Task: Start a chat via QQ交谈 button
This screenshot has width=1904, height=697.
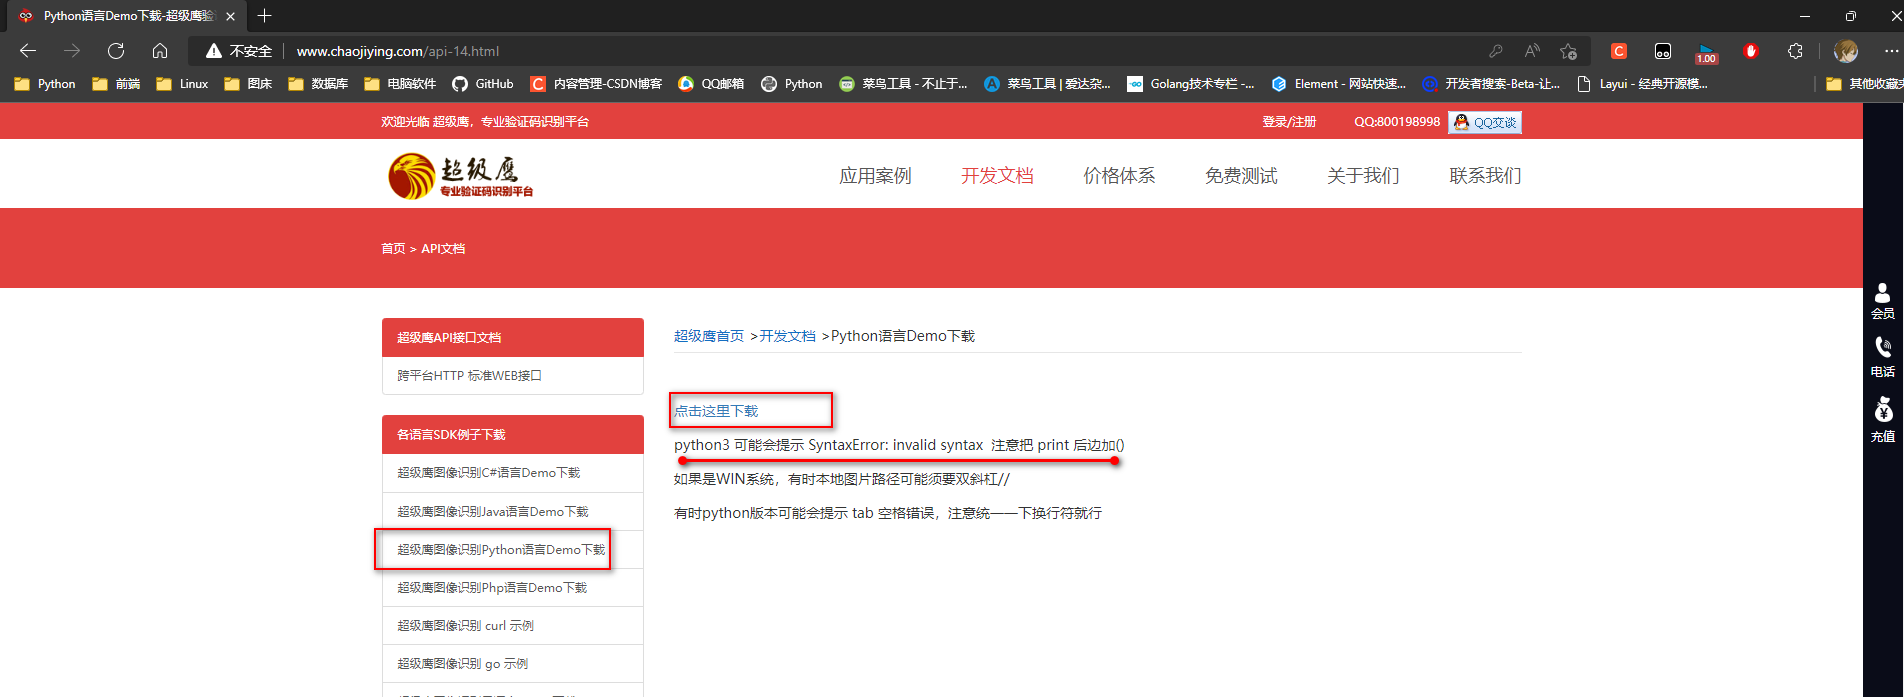Action: pyautogui.click(x=1485, y=122)
